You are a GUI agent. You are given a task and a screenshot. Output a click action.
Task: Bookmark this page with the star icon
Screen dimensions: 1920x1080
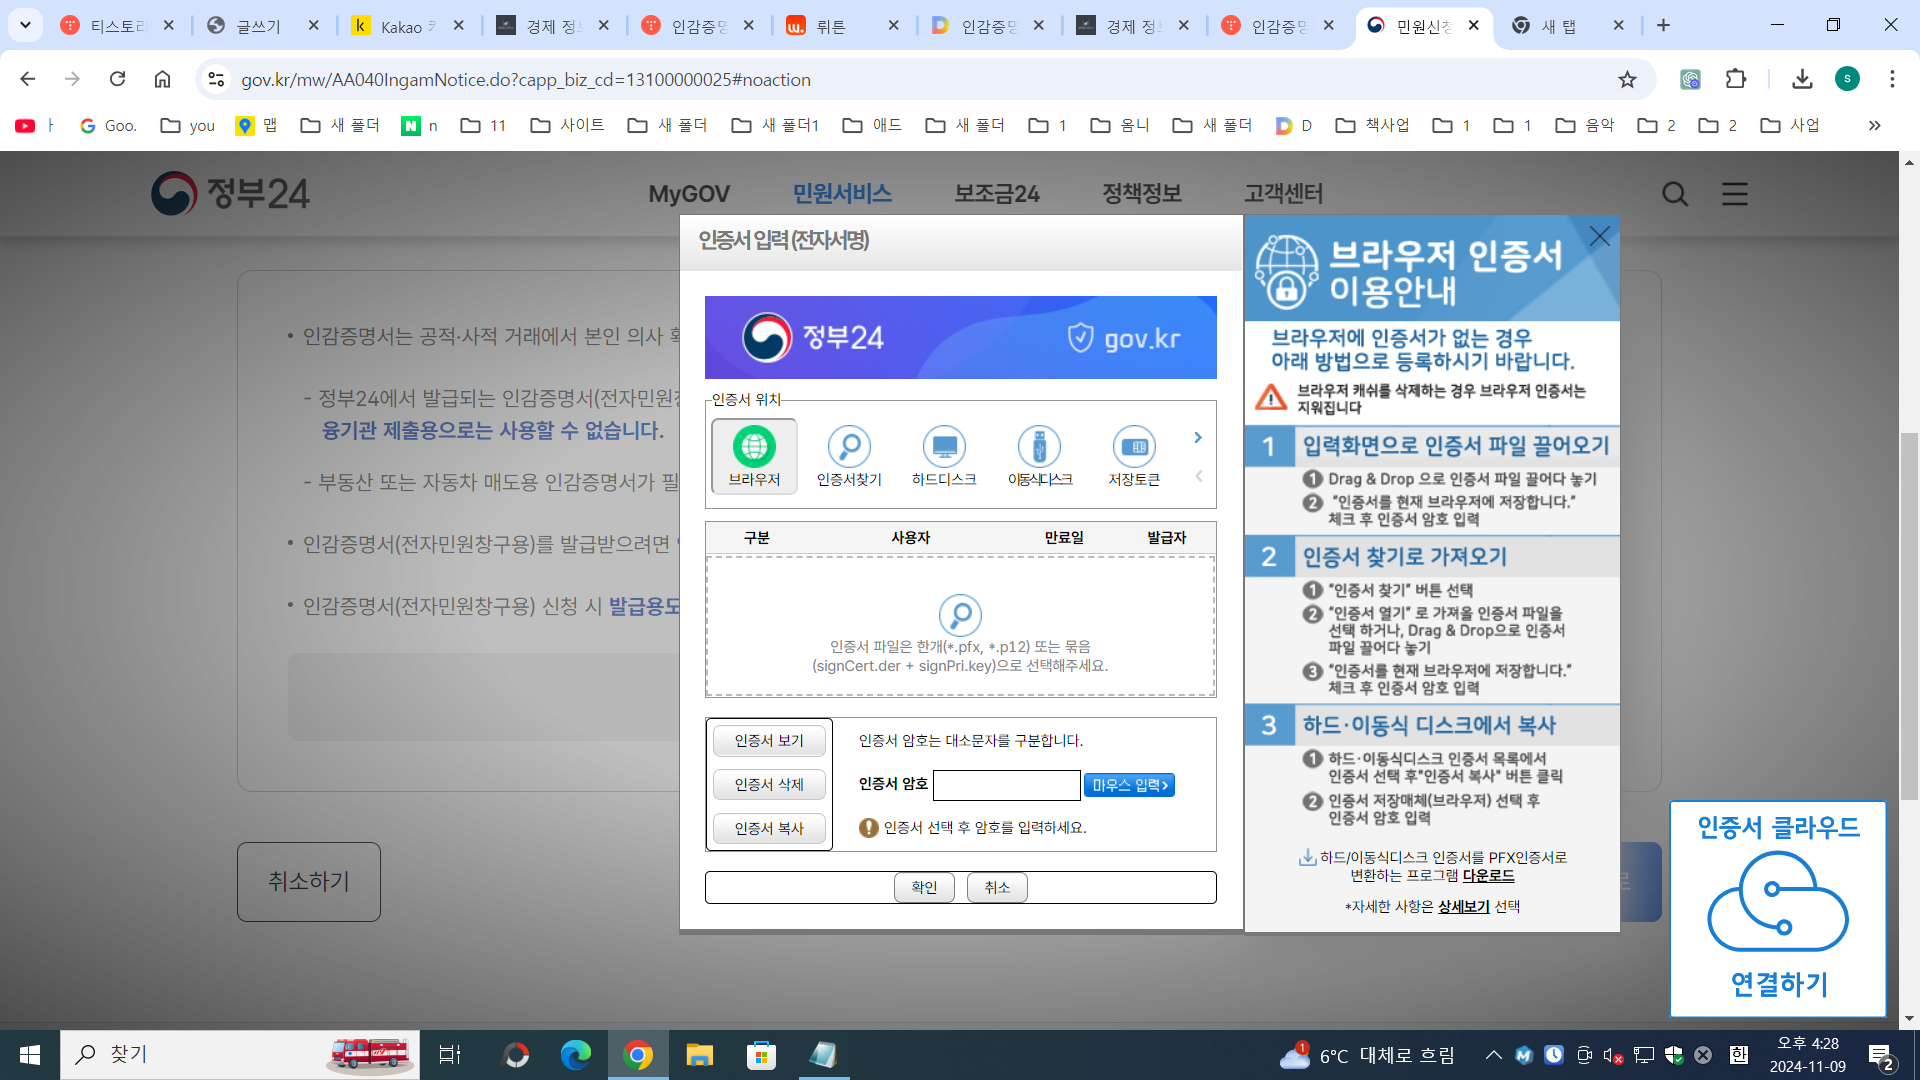[1627, 79]
